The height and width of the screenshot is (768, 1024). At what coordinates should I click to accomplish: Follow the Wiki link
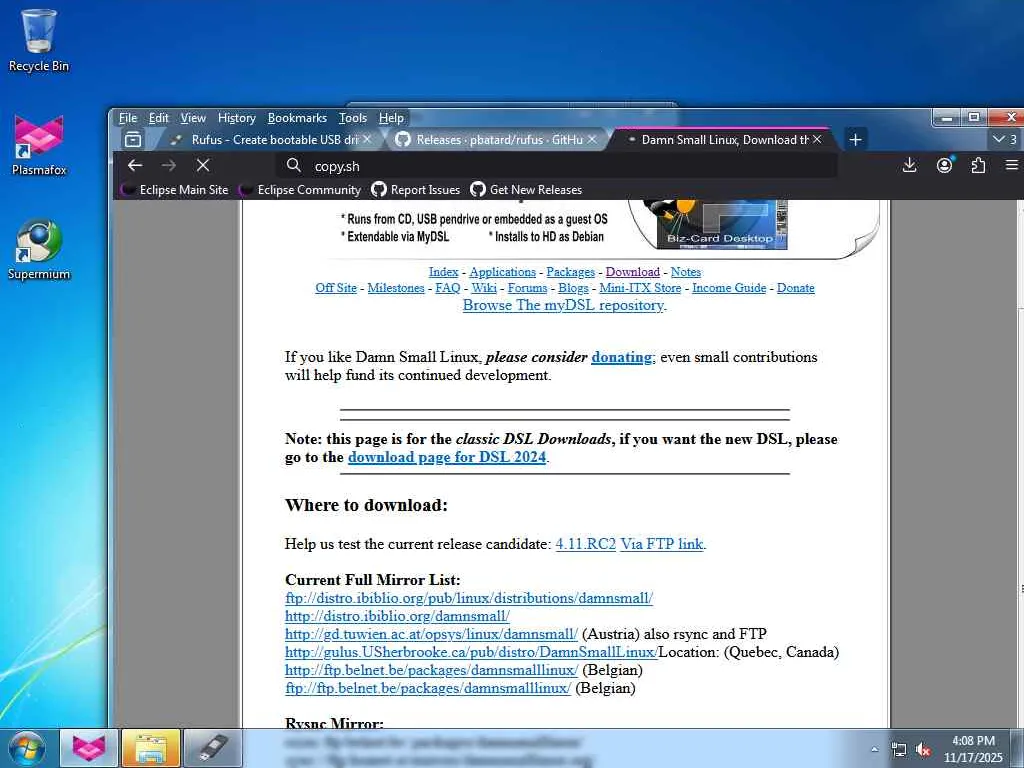tap(484, 288)
